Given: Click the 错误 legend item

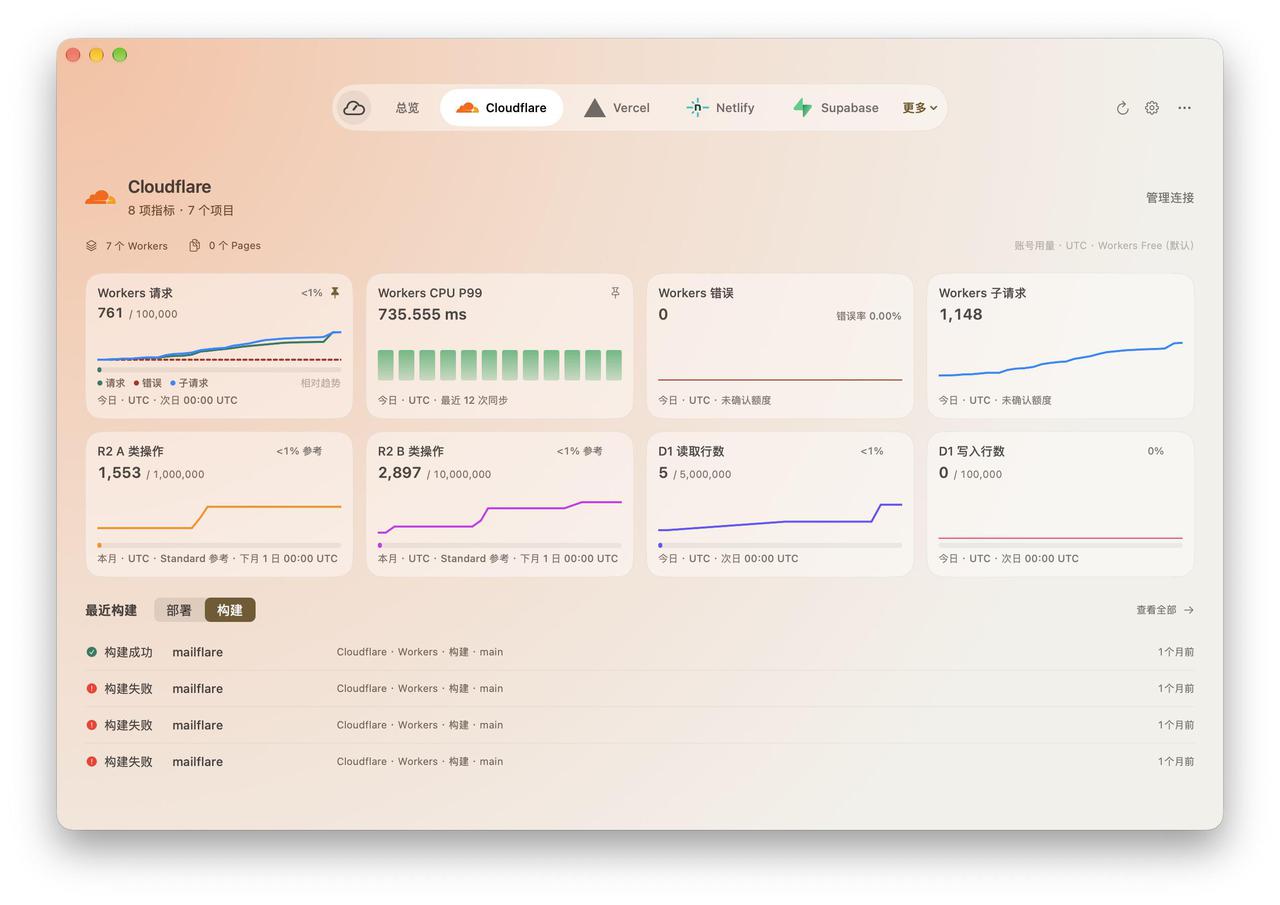Looking at the screenshot, I should (148, 383).
